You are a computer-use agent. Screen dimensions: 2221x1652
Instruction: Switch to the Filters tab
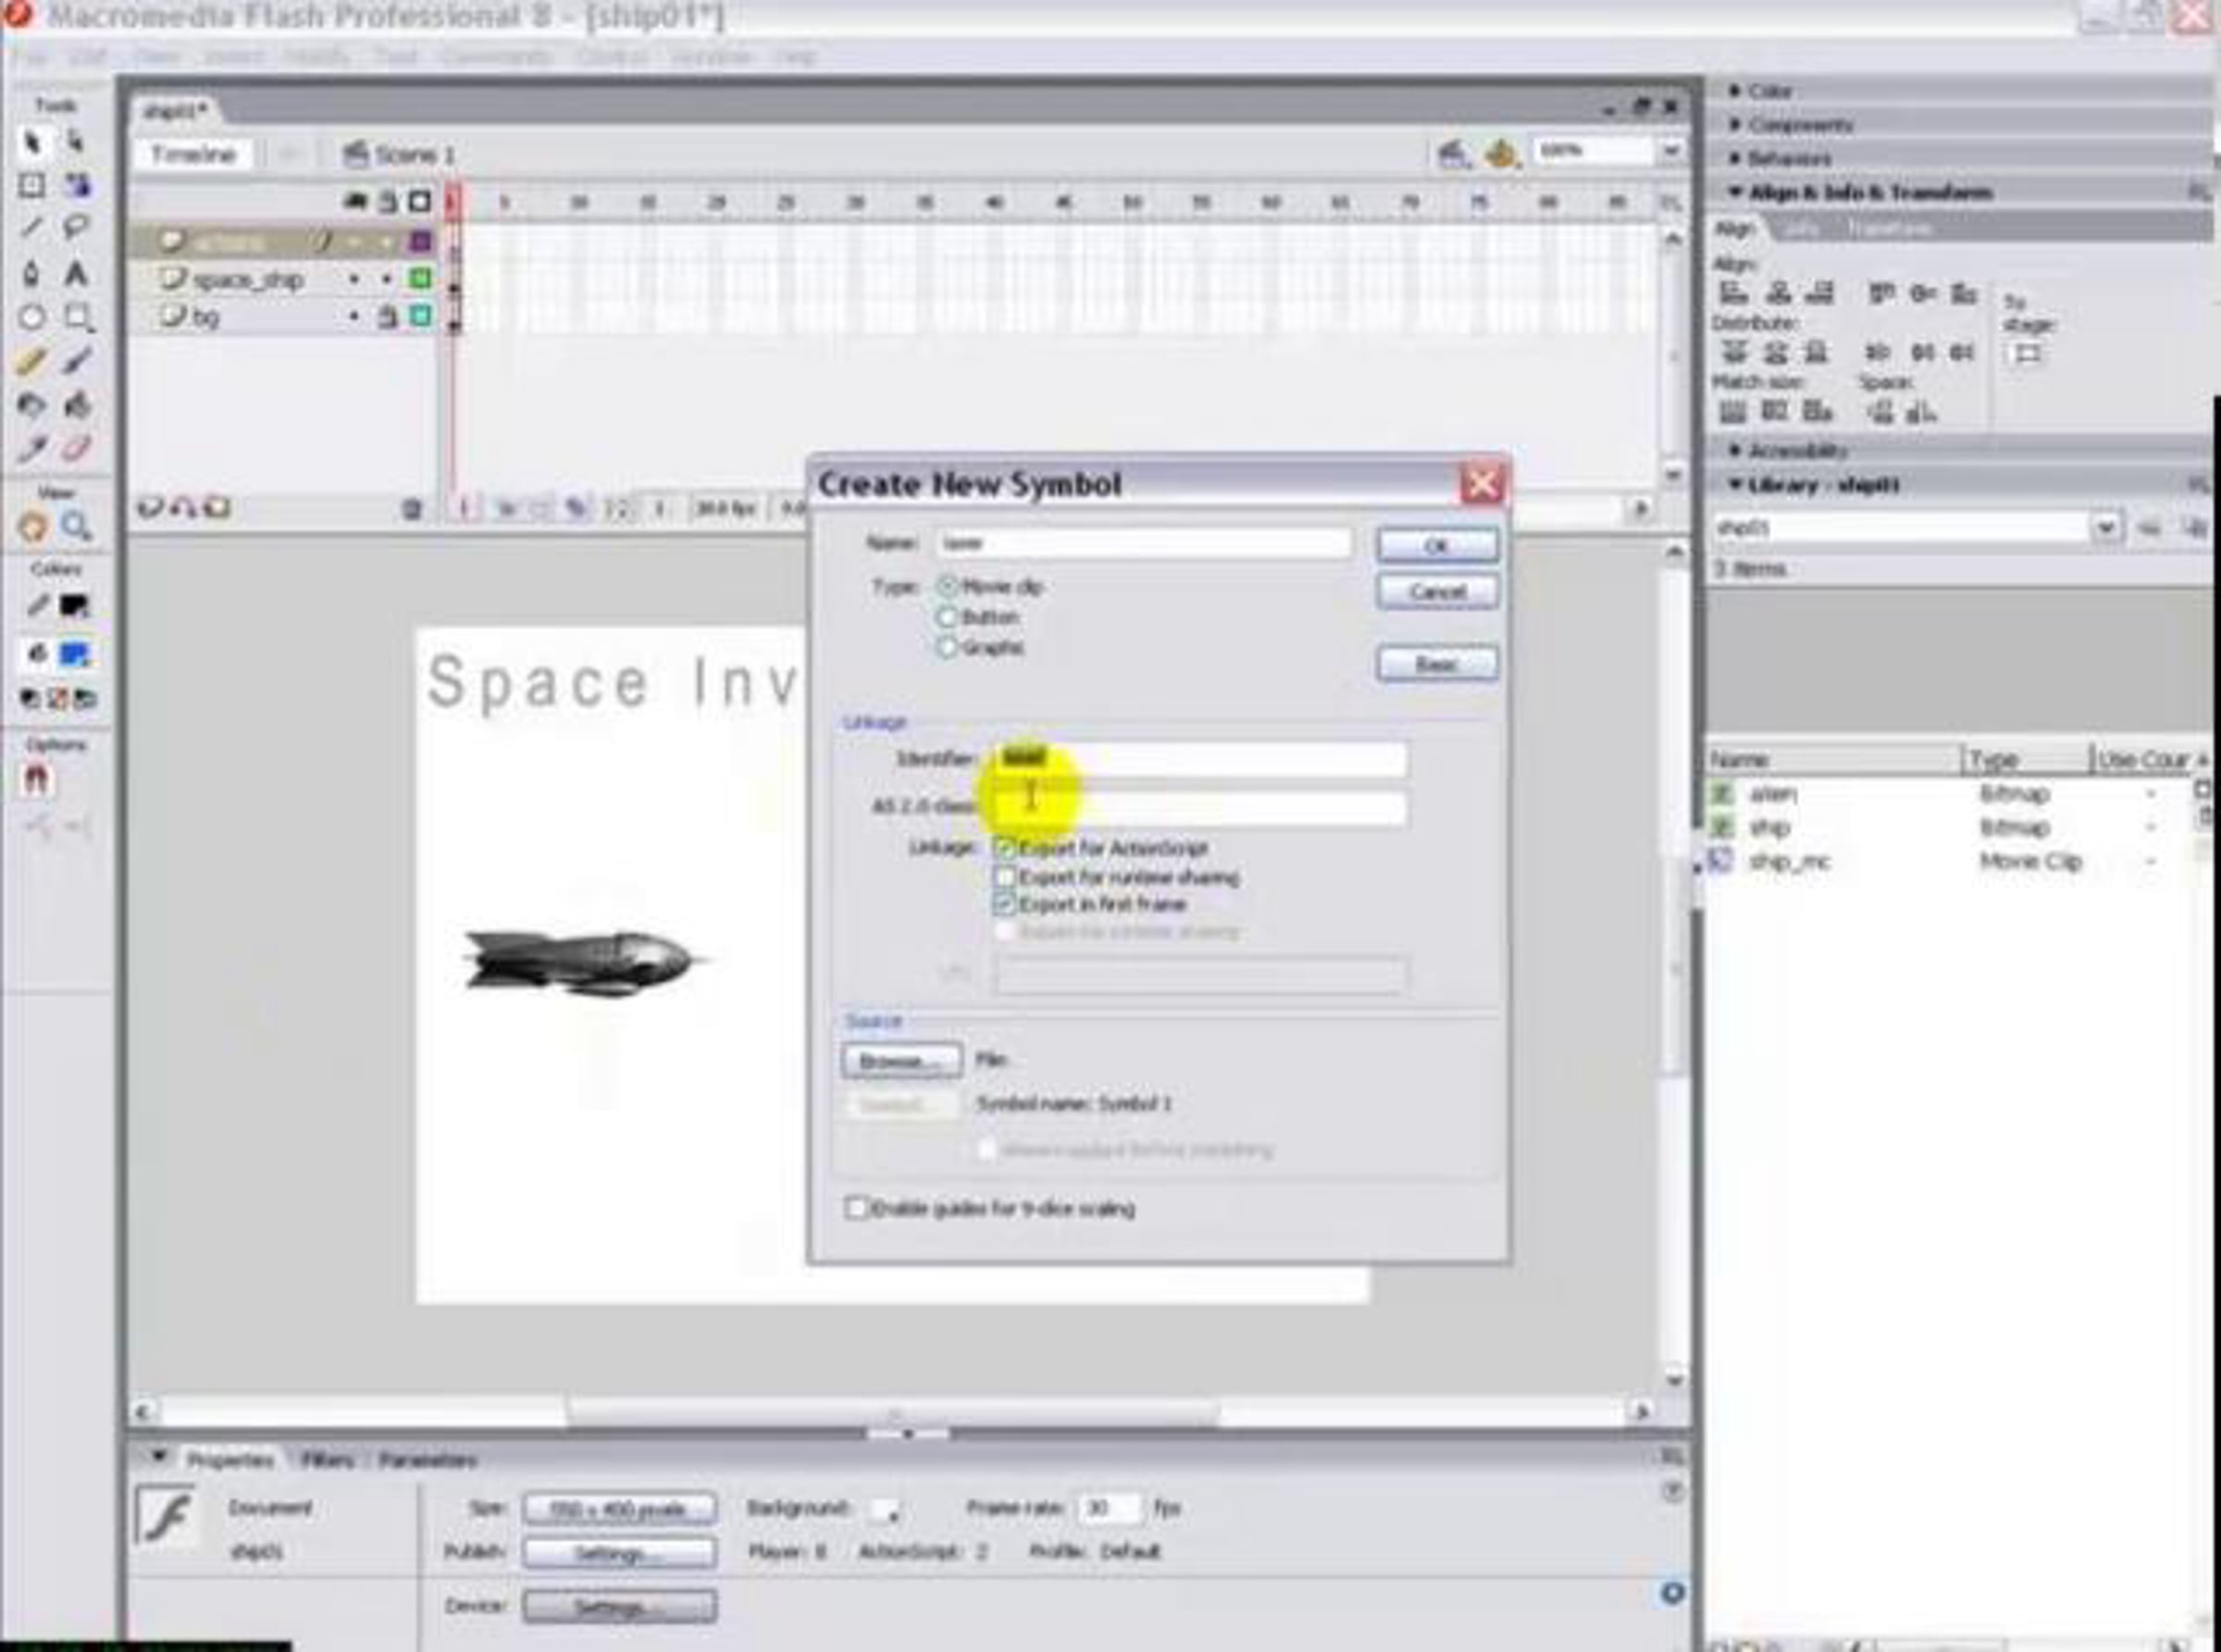(x=328, y=1460)
